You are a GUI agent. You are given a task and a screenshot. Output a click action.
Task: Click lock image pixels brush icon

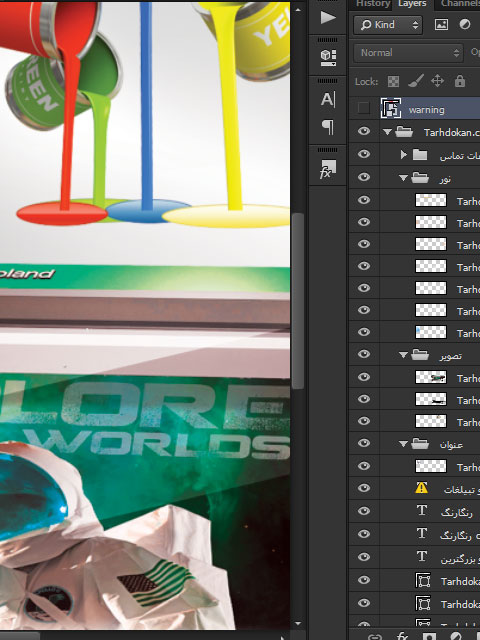pos(416,81)
